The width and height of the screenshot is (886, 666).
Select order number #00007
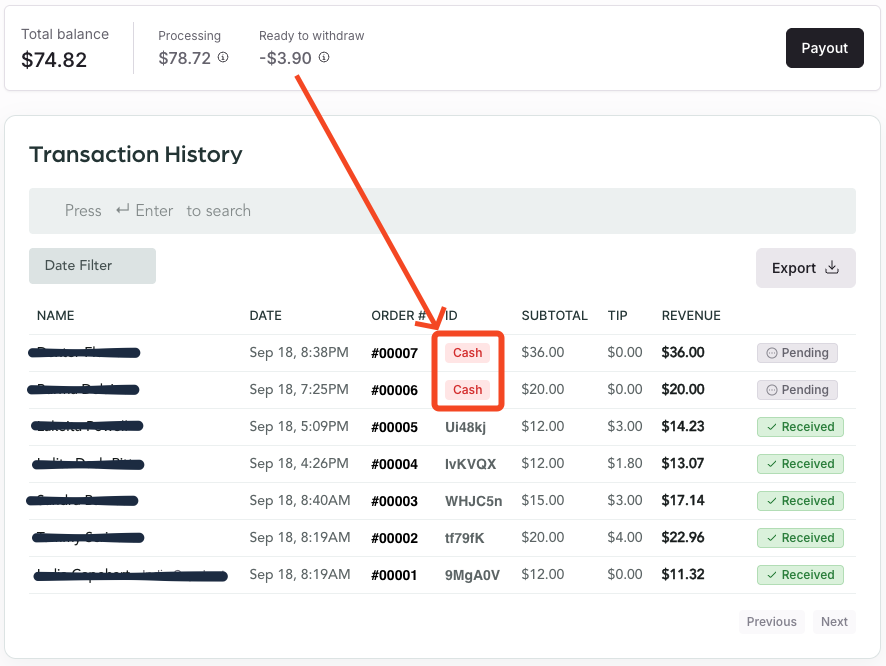click(x=394, y=354)
